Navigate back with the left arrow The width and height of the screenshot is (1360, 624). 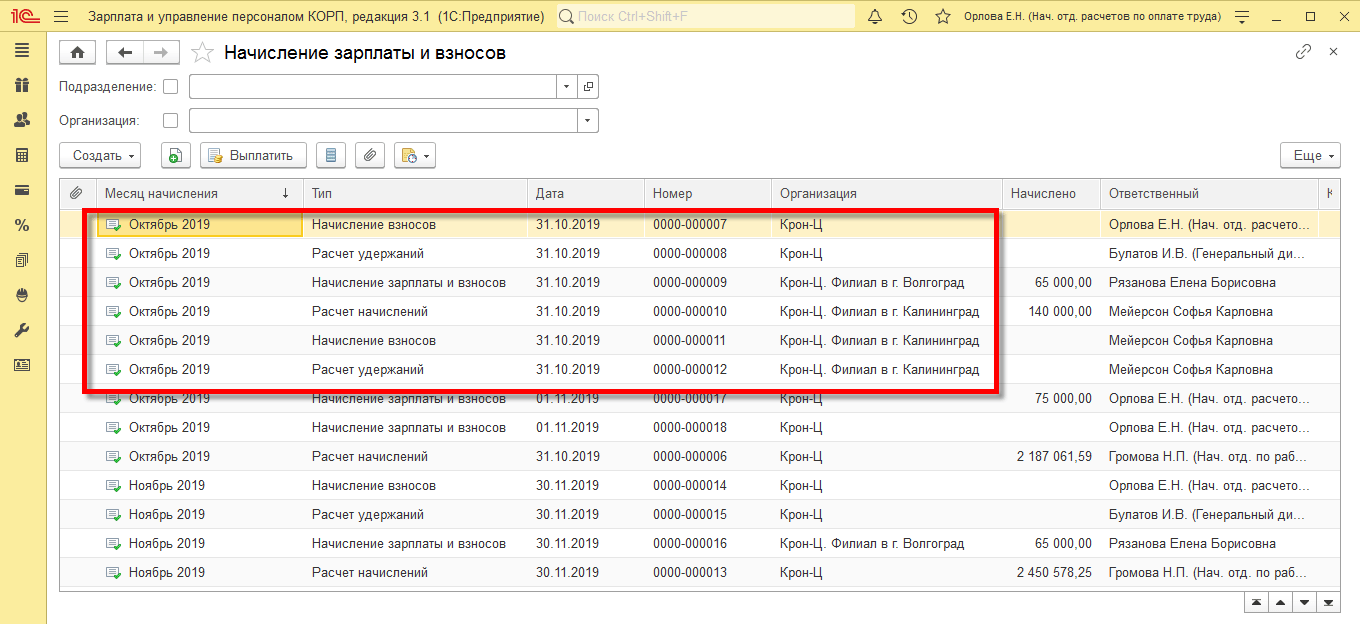[125, 53]
